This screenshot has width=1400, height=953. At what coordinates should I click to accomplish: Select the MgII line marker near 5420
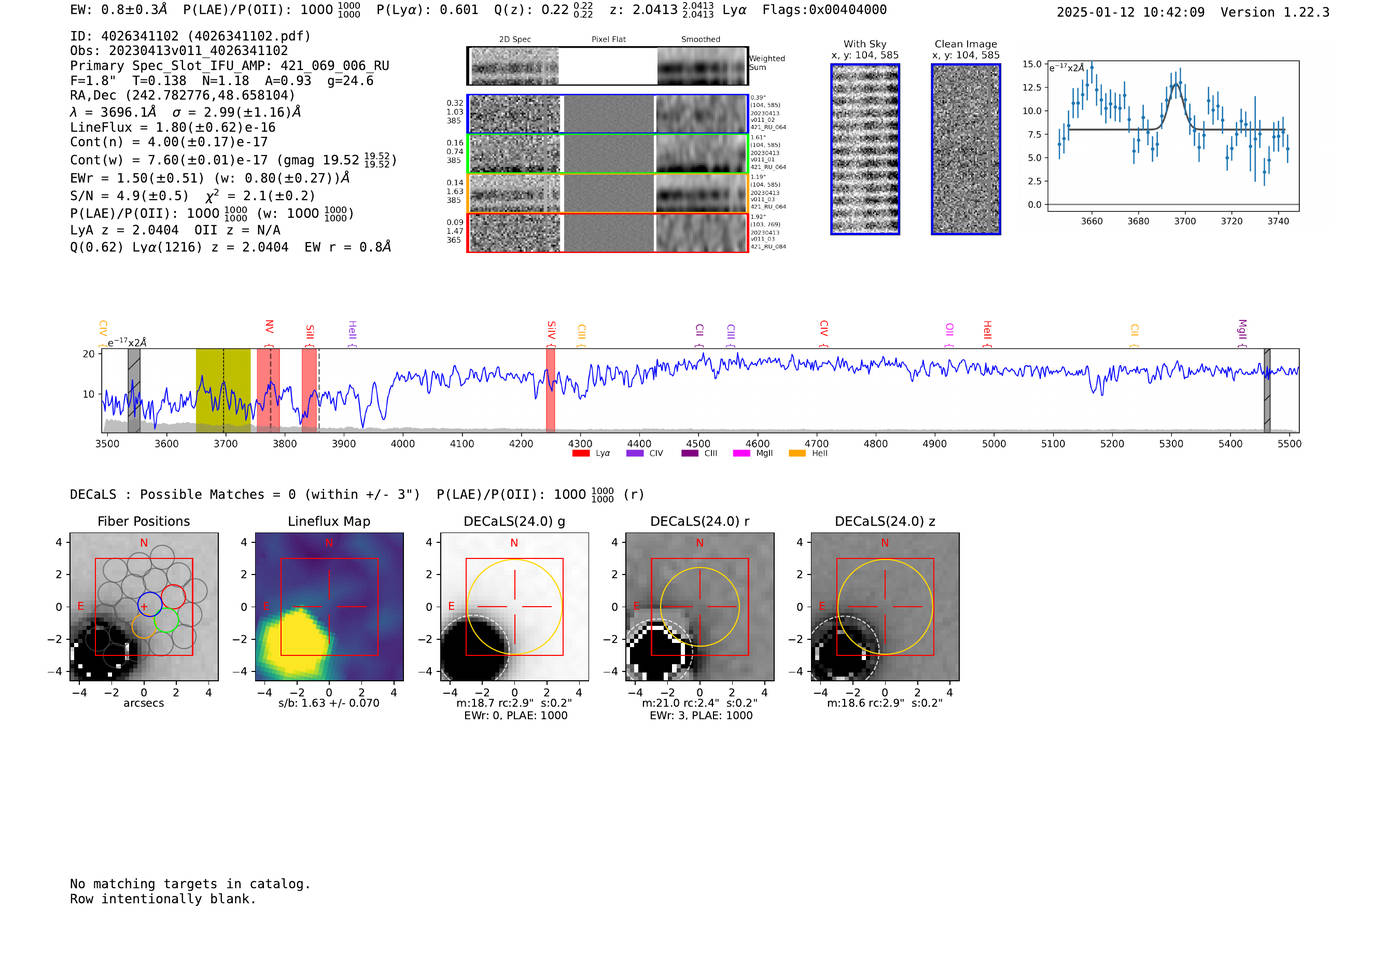(1243, 331)
